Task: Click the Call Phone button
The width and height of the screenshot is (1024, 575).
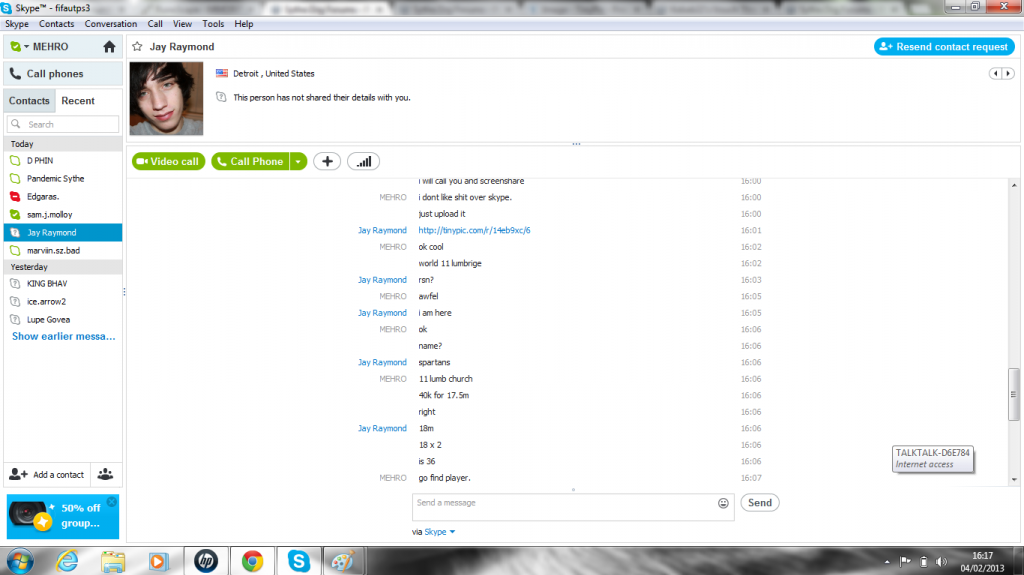Action: (250, 161)
